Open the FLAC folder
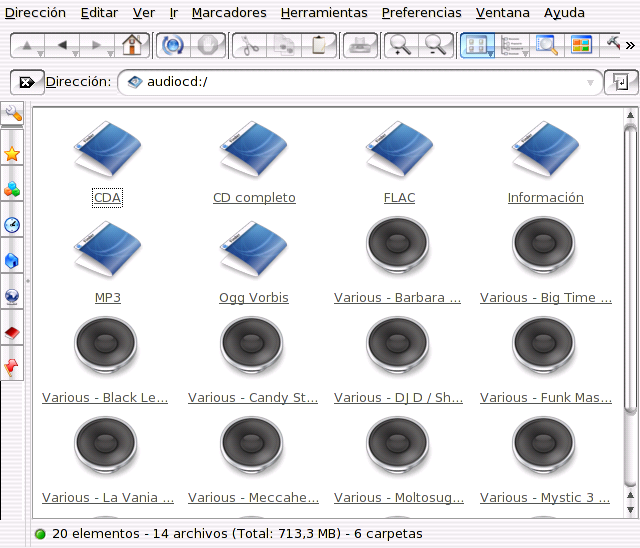The width and height of the screenshot is (640, 548). [x=399, y=161]
